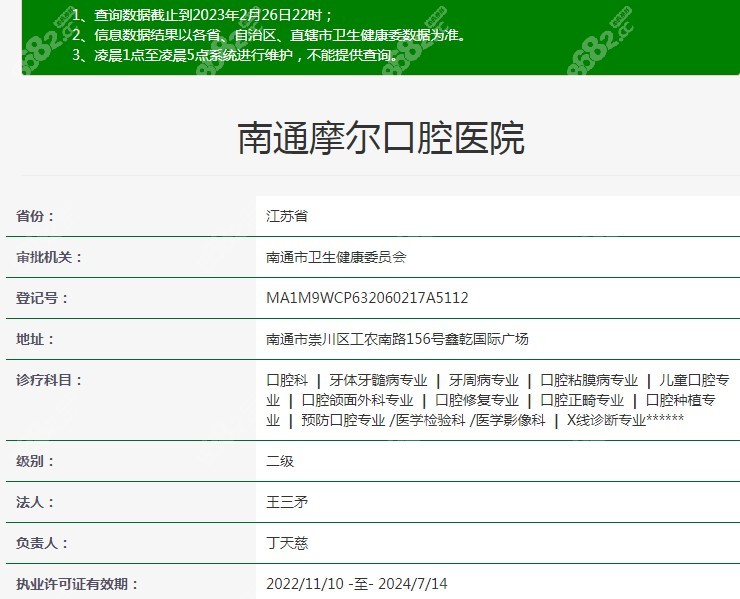Viewport: 740px width, 599px height.
Task: Click the 口腔粘膜病专业 entry
Action: click(x=589, y=380)
